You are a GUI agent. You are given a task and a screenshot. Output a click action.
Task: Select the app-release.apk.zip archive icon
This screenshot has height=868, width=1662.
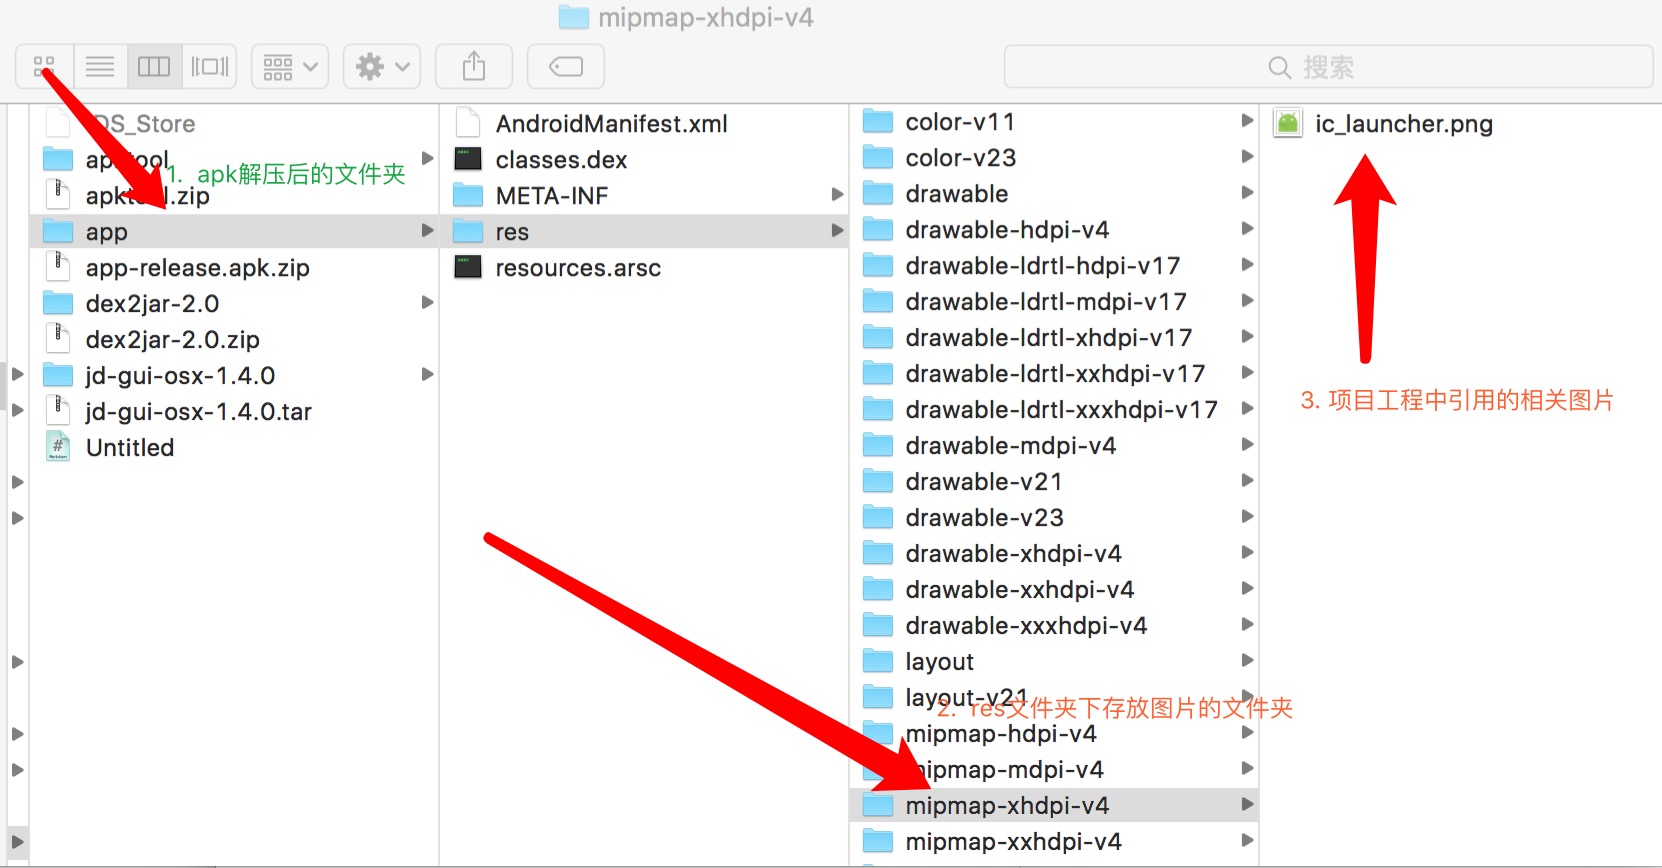(x=58, y=268)
